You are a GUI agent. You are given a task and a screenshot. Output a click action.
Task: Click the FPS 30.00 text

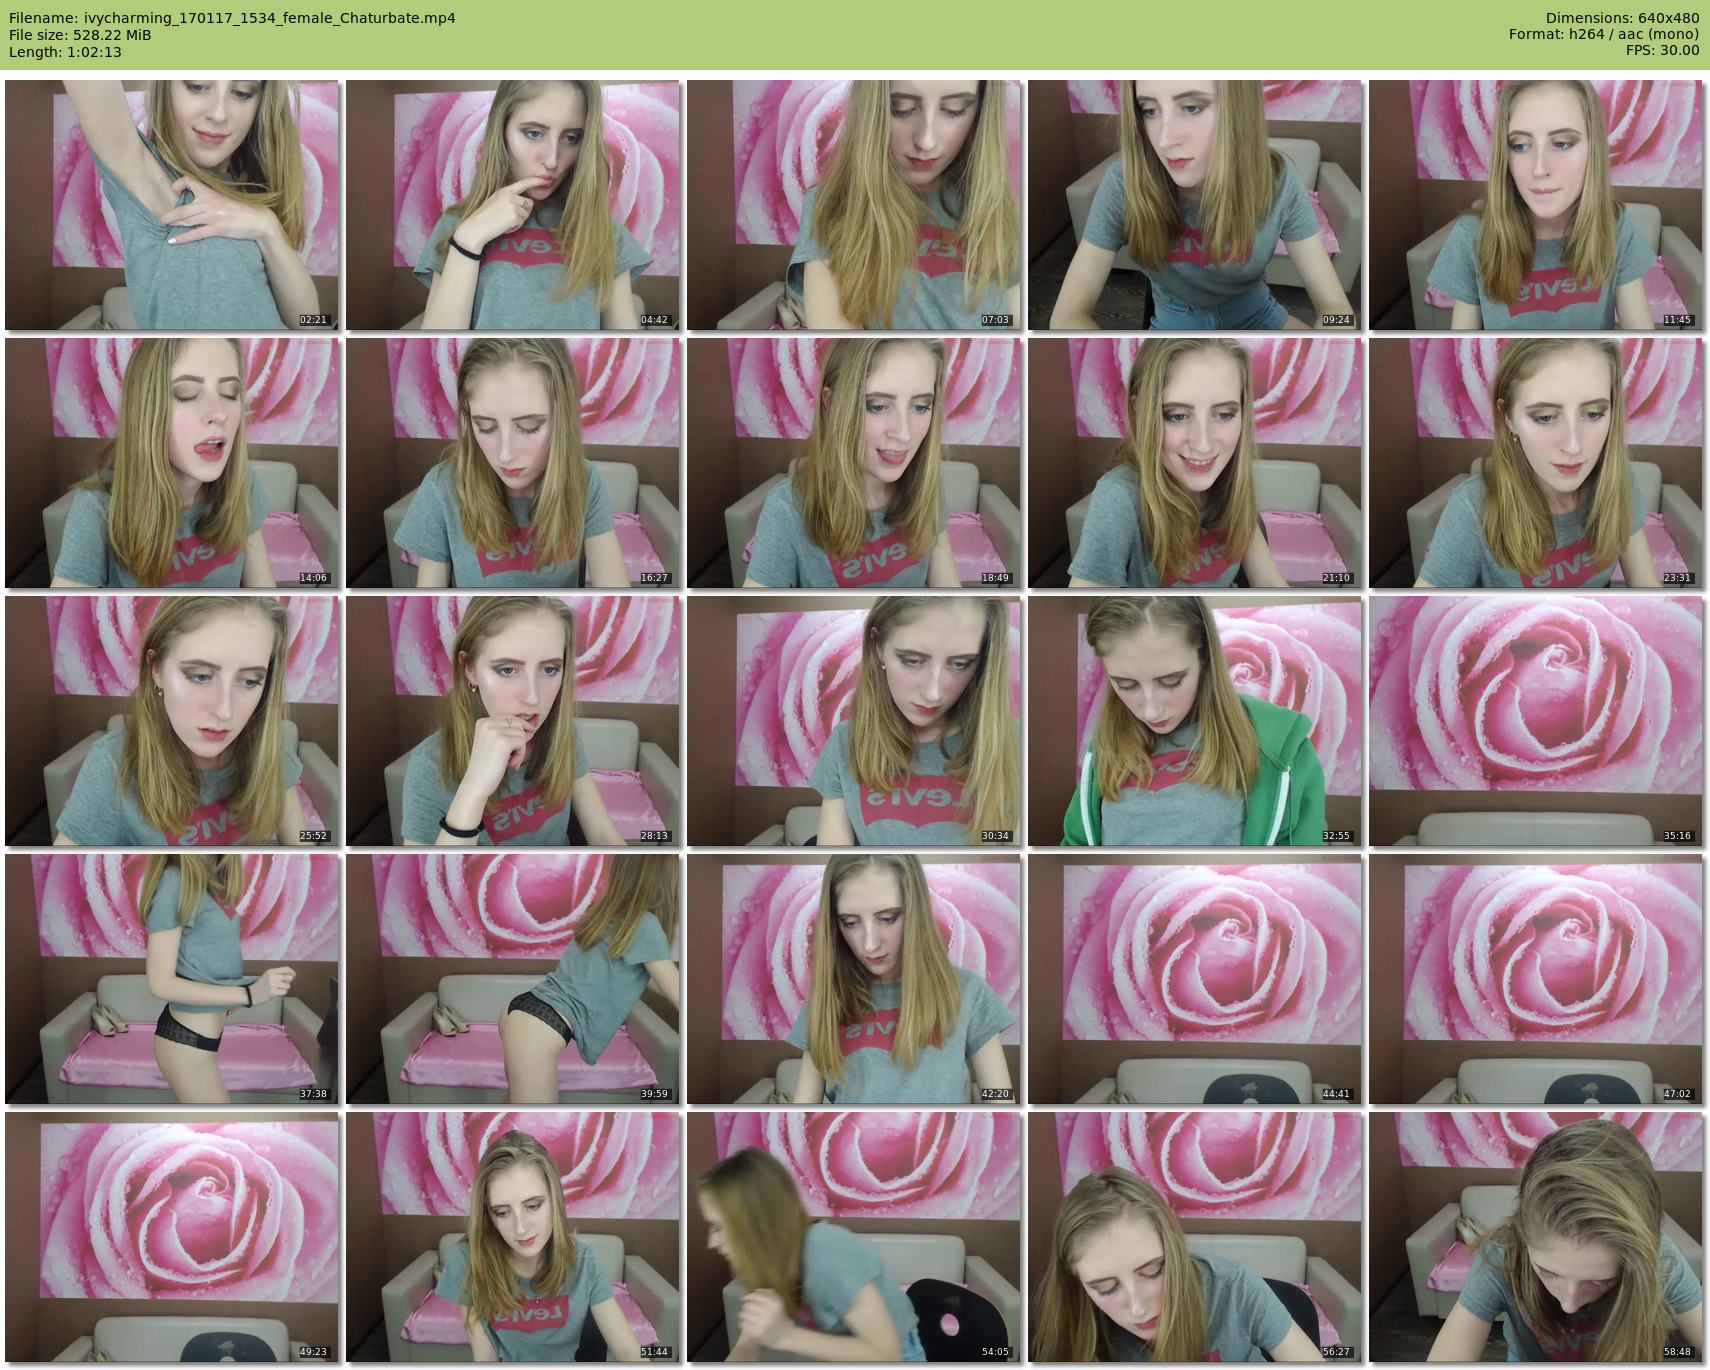coord(1662,50)
